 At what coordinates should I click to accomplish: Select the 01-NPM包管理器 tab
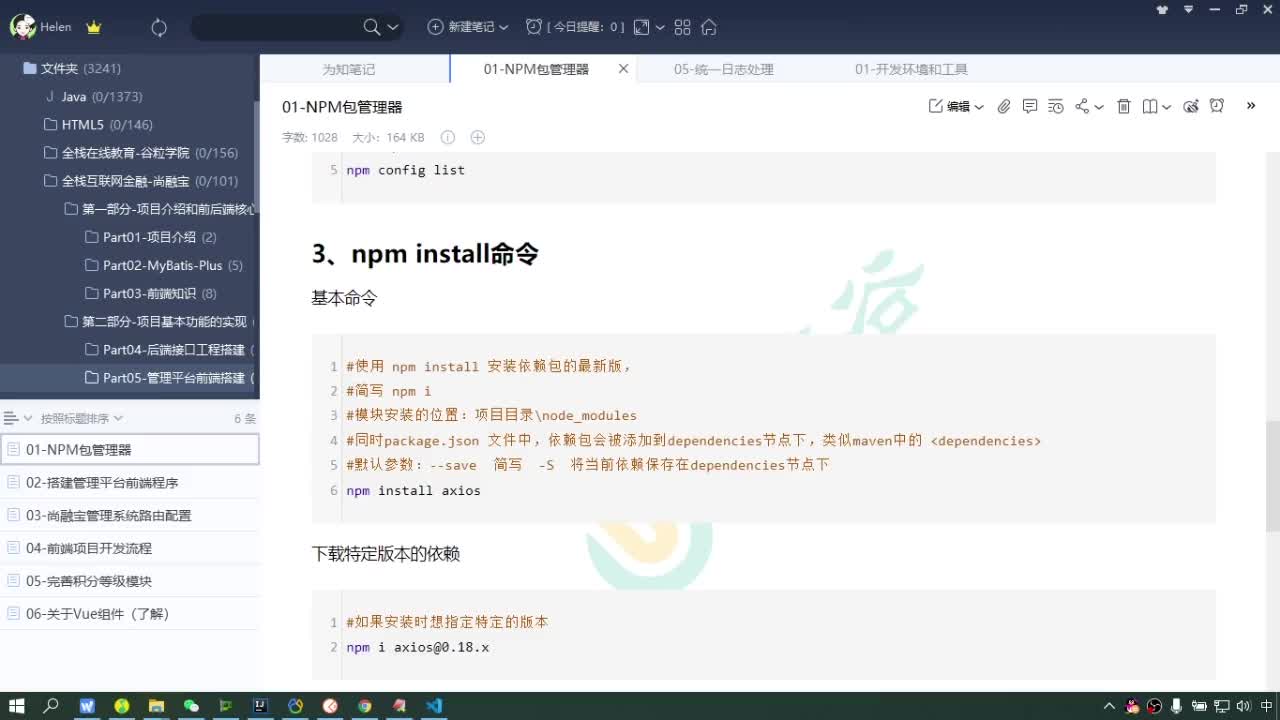(x=536, y=69)
